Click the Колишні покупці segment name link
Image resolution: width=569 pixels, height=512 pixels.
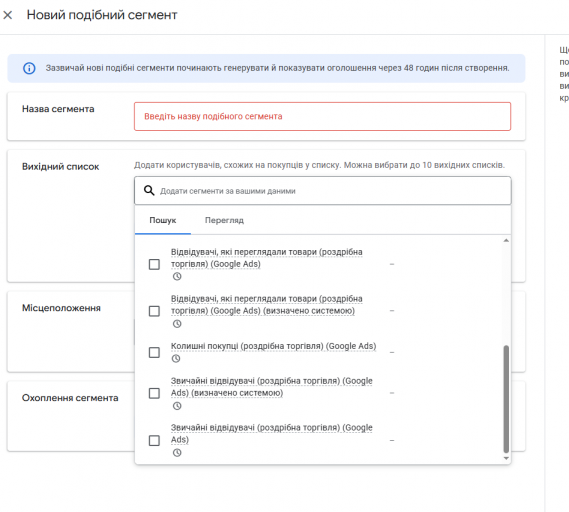pyautogui.click(x=273, y=346)
